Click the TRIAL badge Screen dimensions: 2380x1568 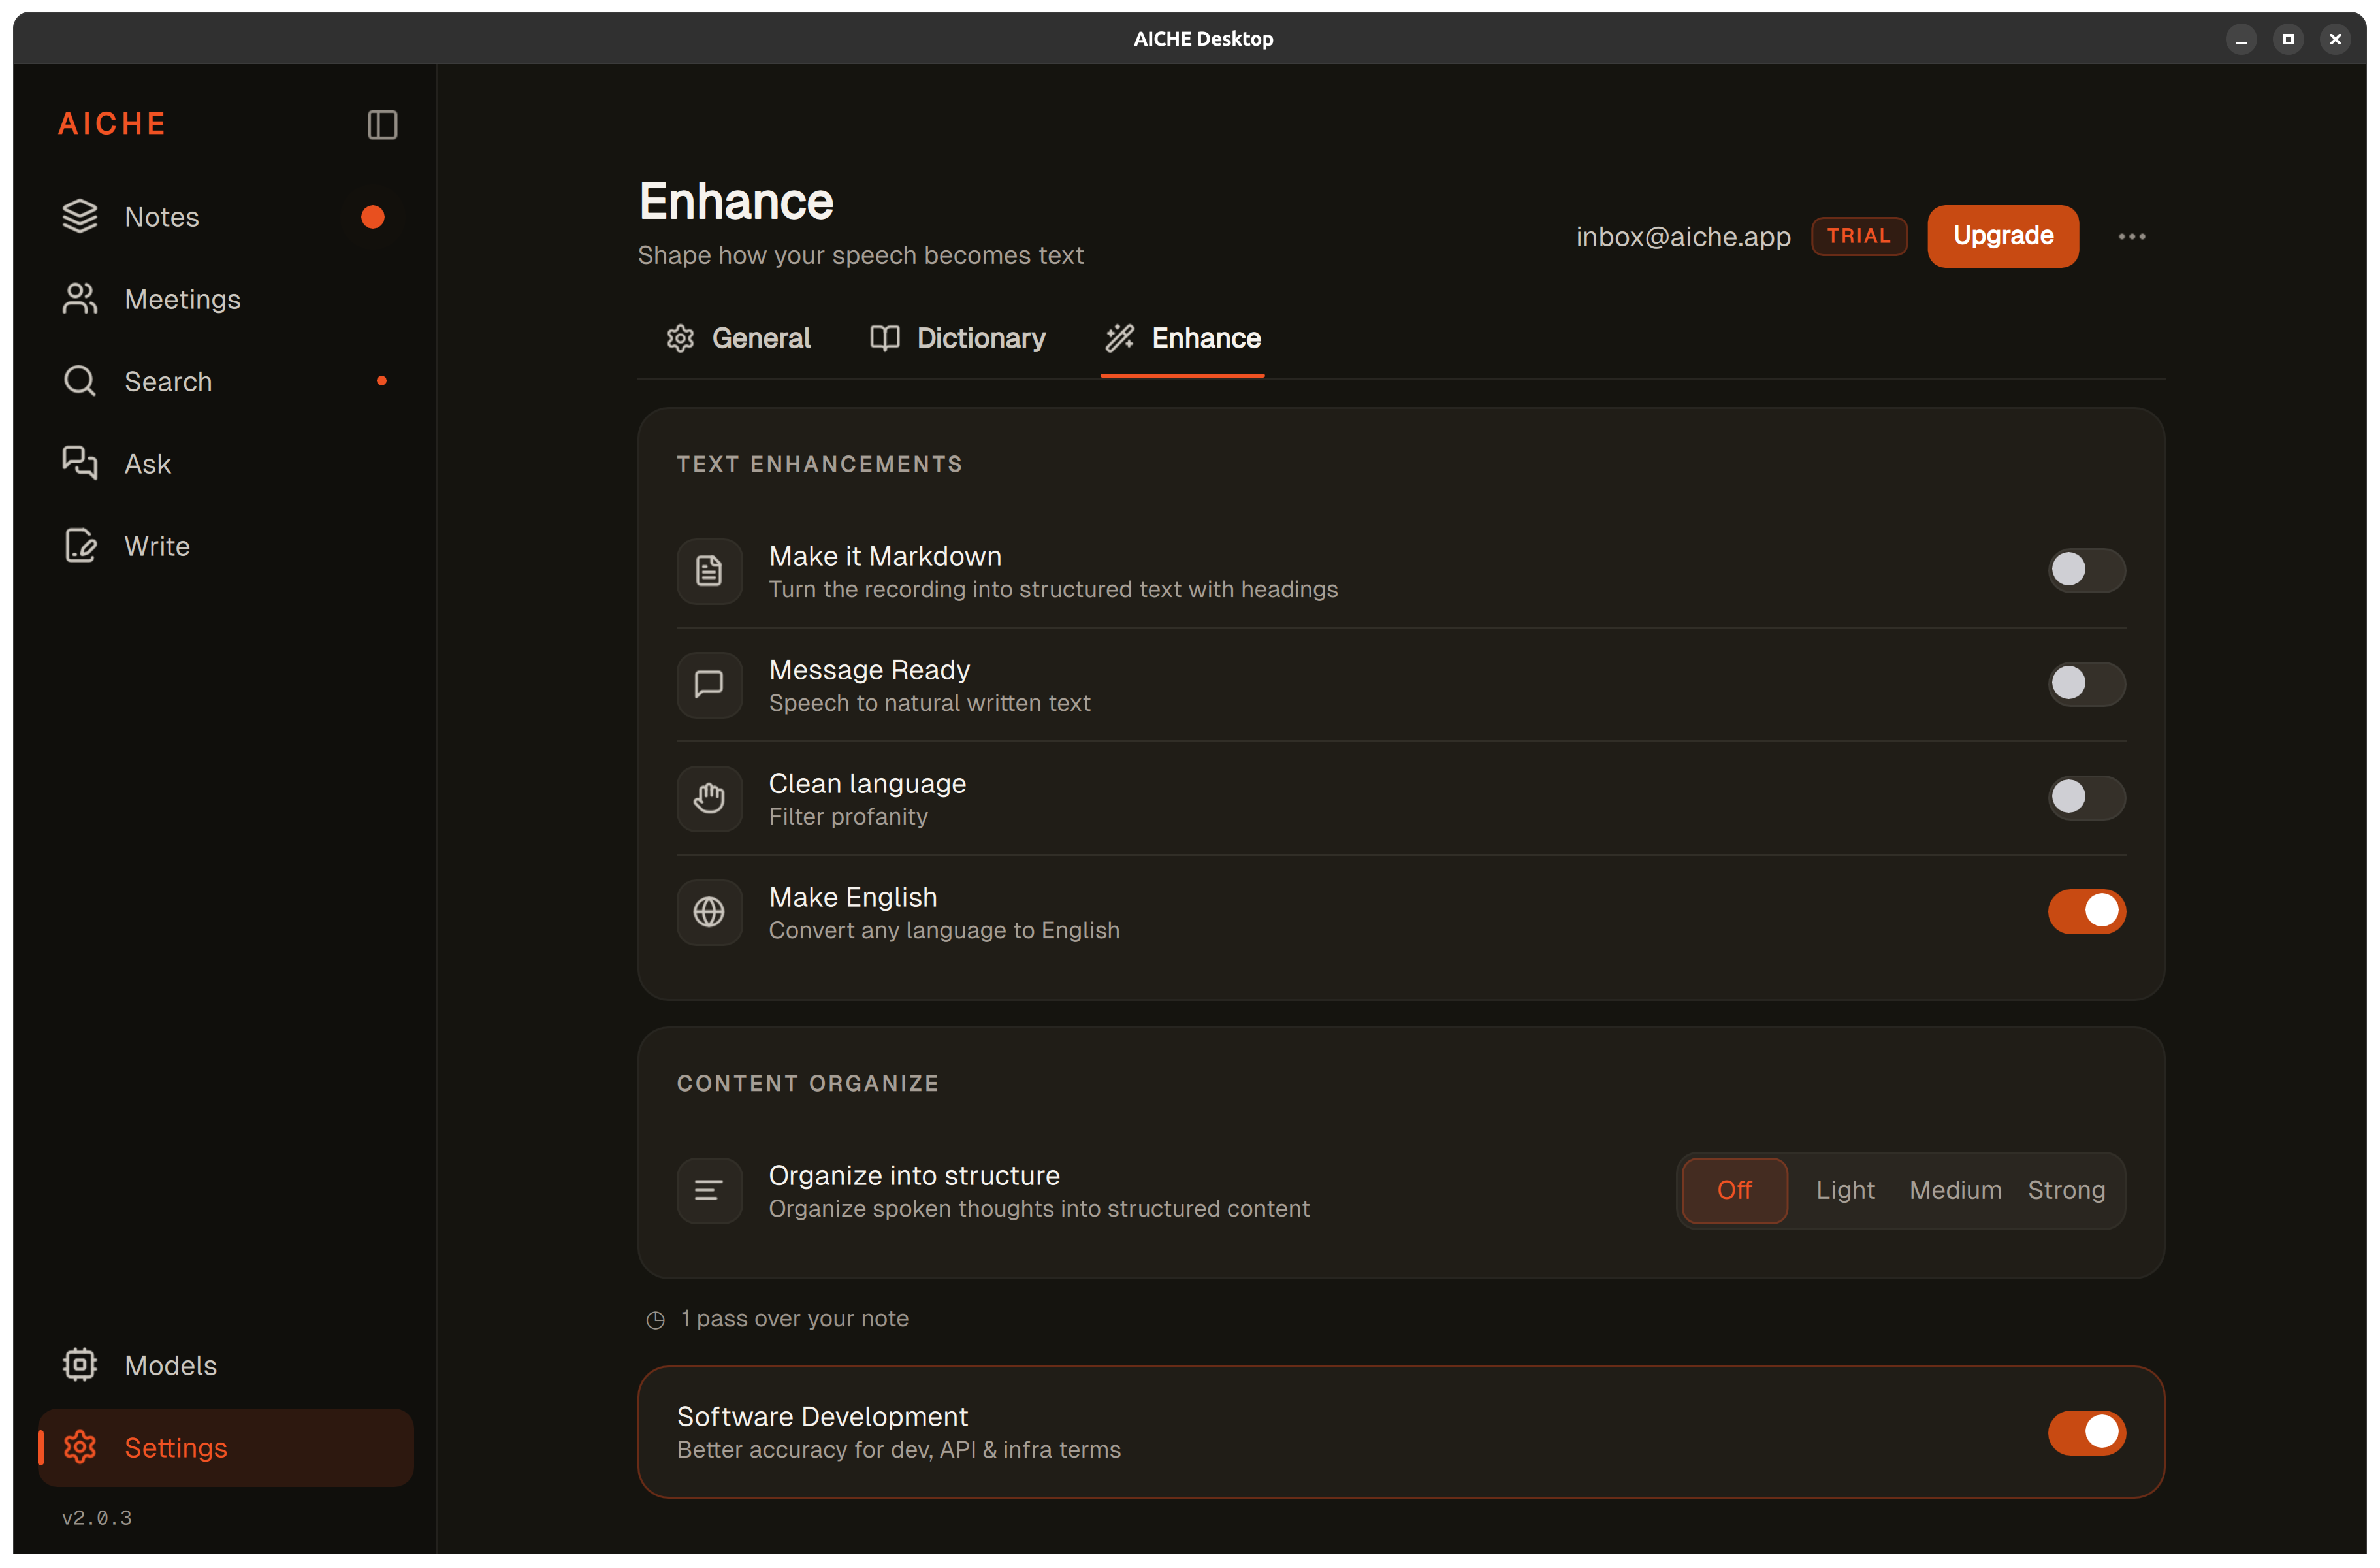[x=1859, y=236]
